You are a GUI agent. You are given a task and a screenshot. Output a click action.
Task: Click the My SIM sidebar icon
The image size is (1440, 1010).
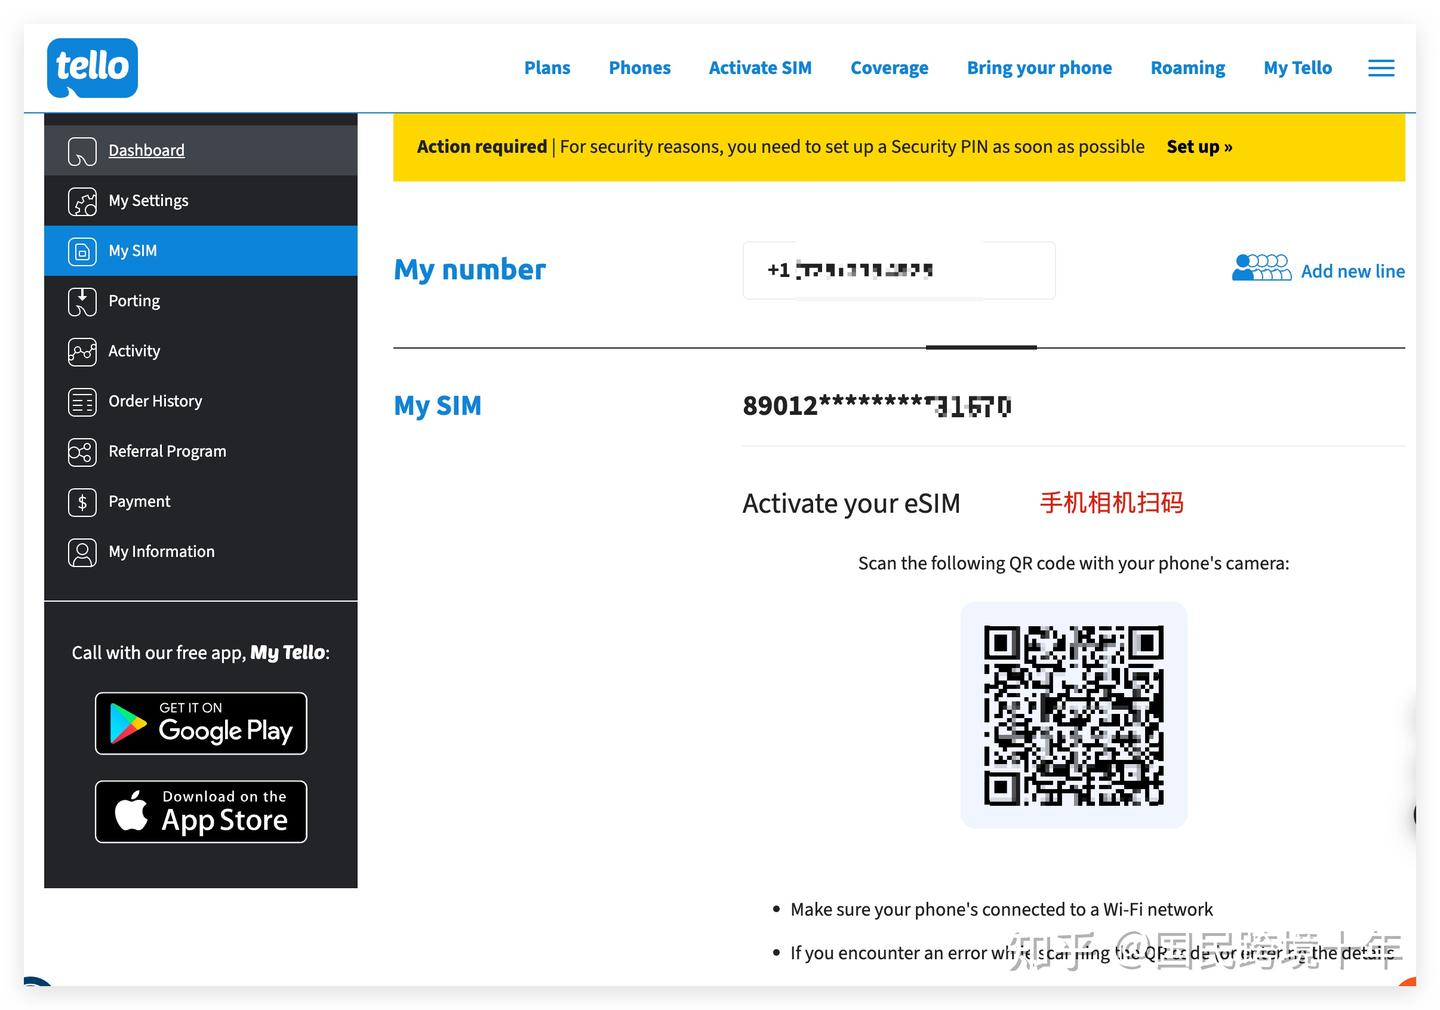(x=82, y=251)
